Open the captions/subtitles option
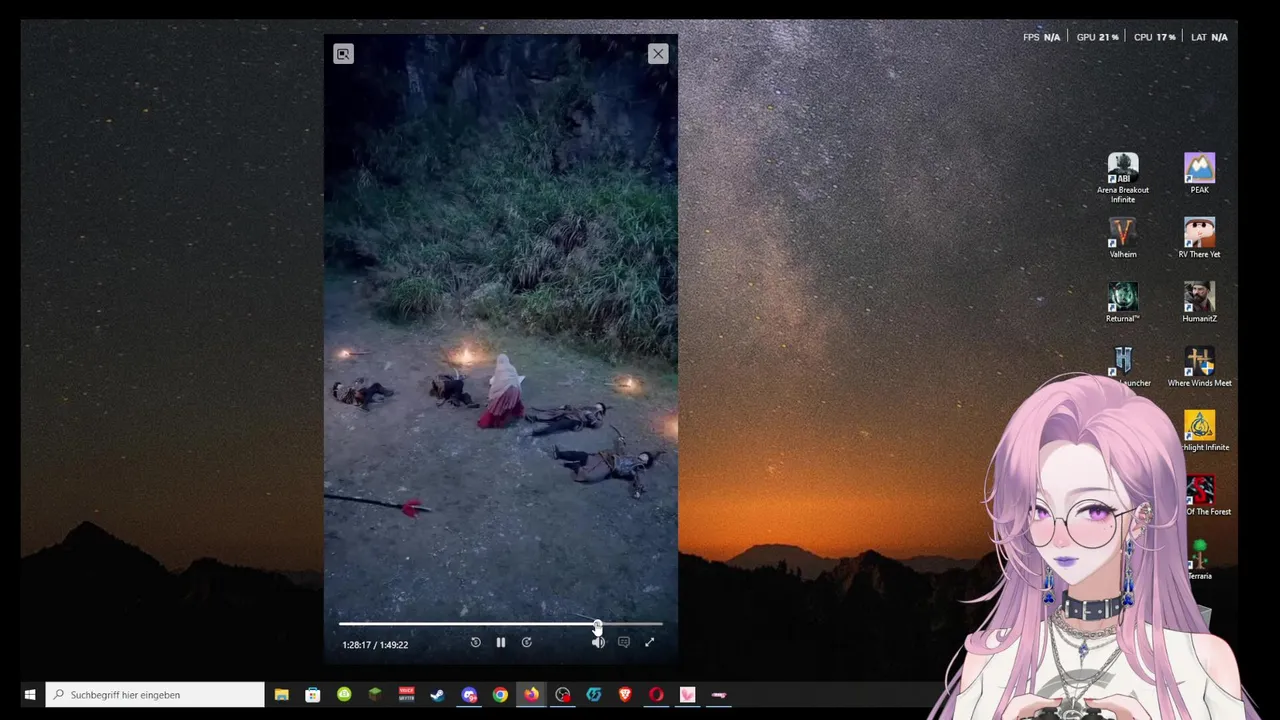The width and height of the screenshot is (1280, 720). click(x=624, y=643)
